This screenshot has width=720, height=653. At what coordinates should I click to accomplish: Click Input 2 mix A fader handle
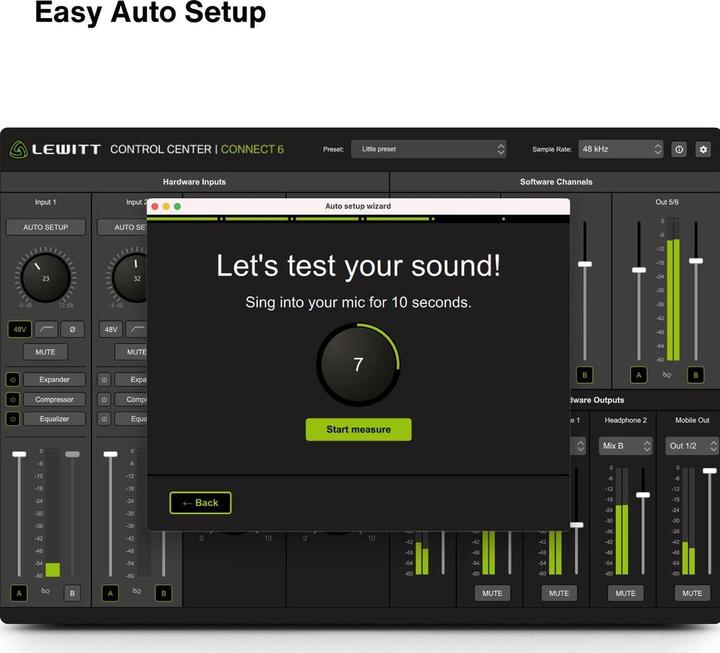coord(110,454)
